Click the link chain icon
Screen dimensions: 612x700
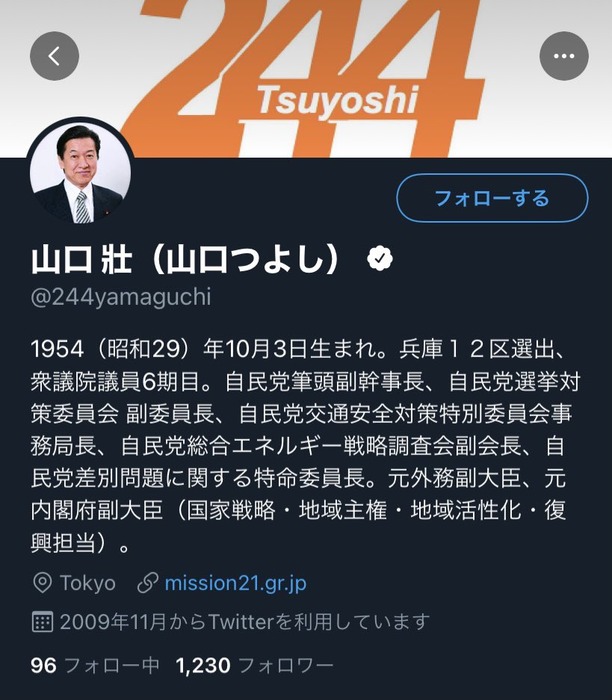(x=148, y=583)
